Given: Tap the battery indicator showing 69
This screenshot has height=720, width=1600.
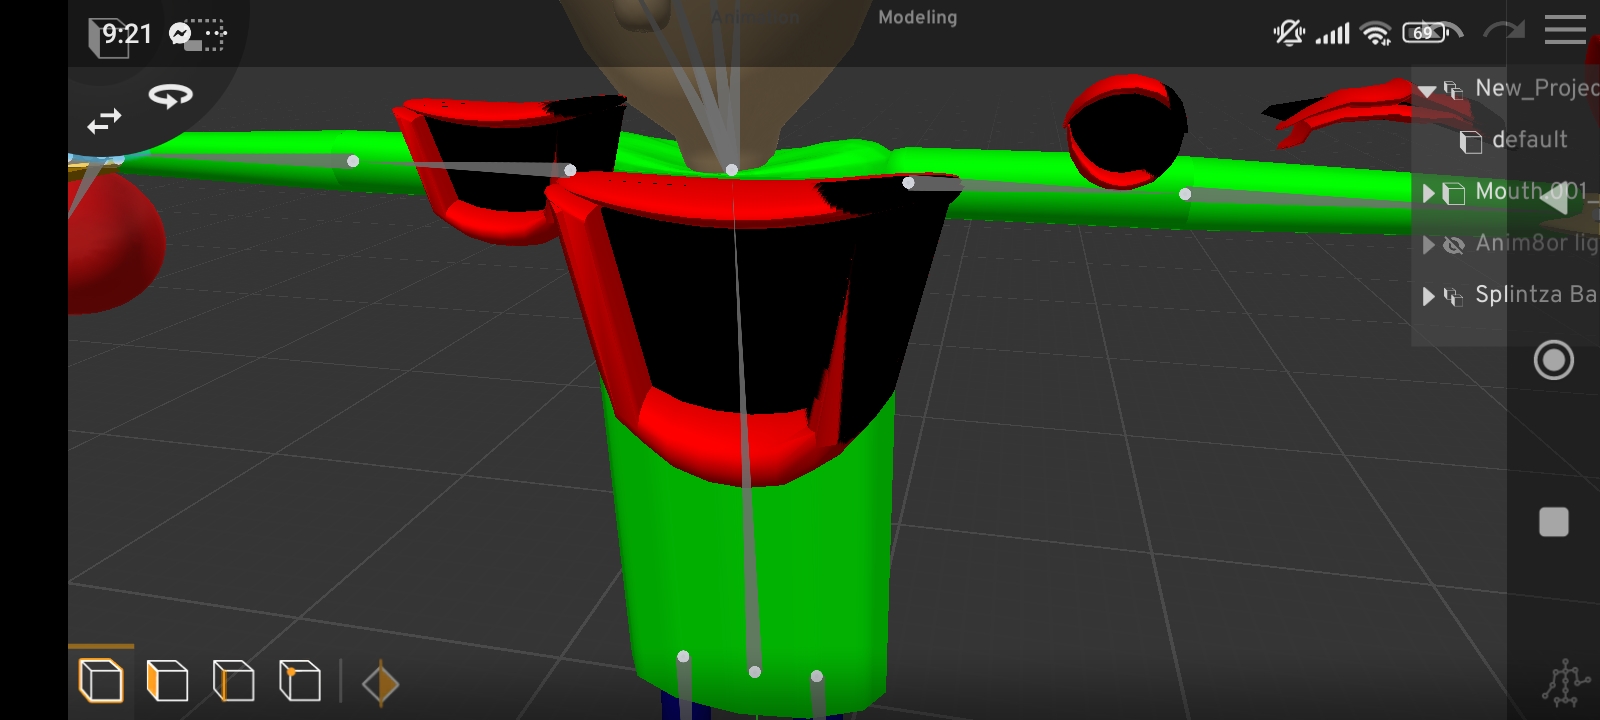Looking at the screenshot, I should (x=1424, y=33).
